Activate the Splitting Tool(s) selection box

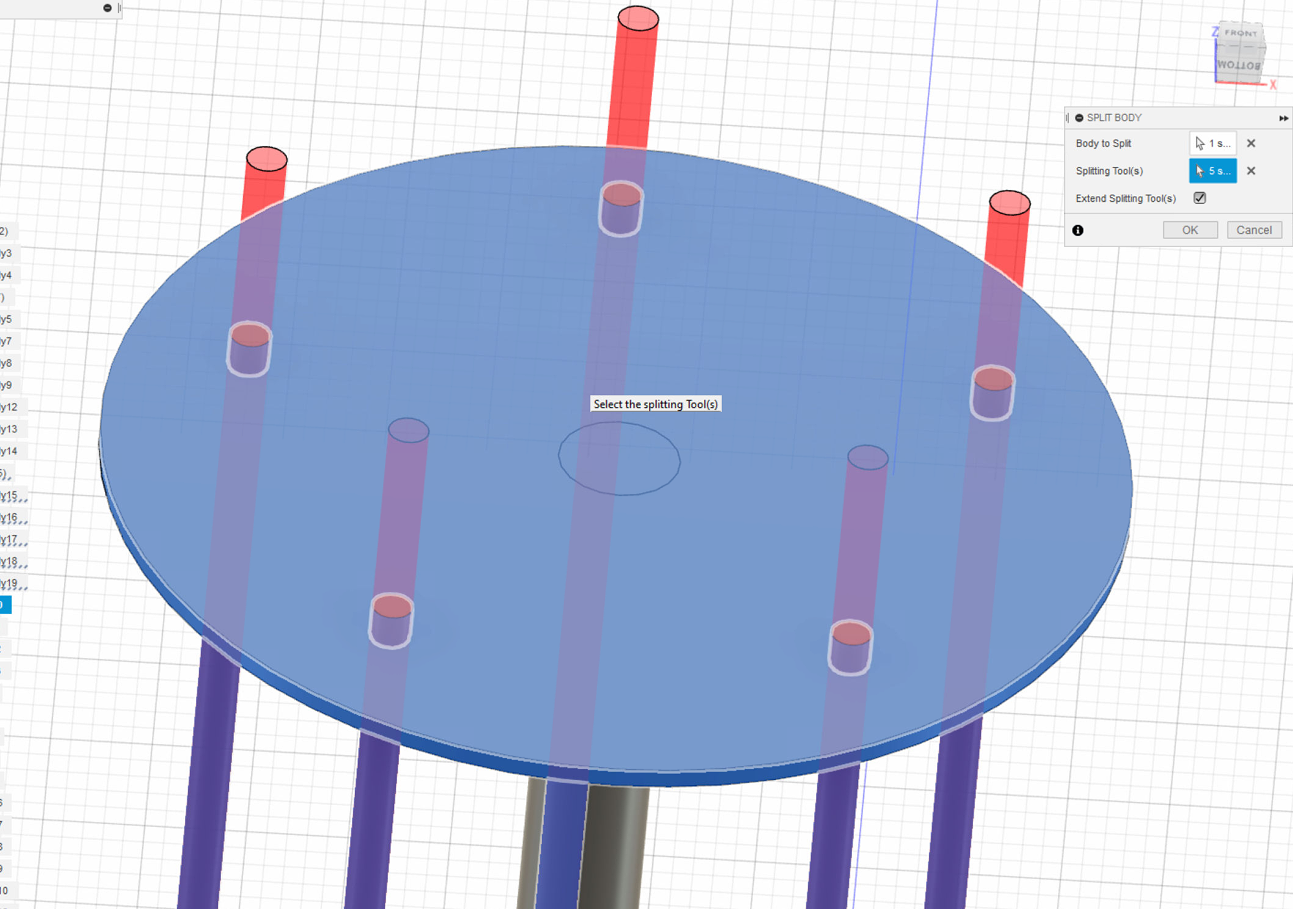coord(1213,171)
